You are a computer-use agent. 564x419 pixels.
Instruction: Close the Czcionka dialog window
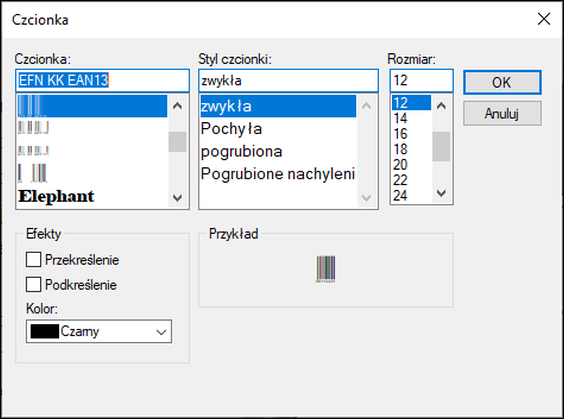click(x=544, y=19)
